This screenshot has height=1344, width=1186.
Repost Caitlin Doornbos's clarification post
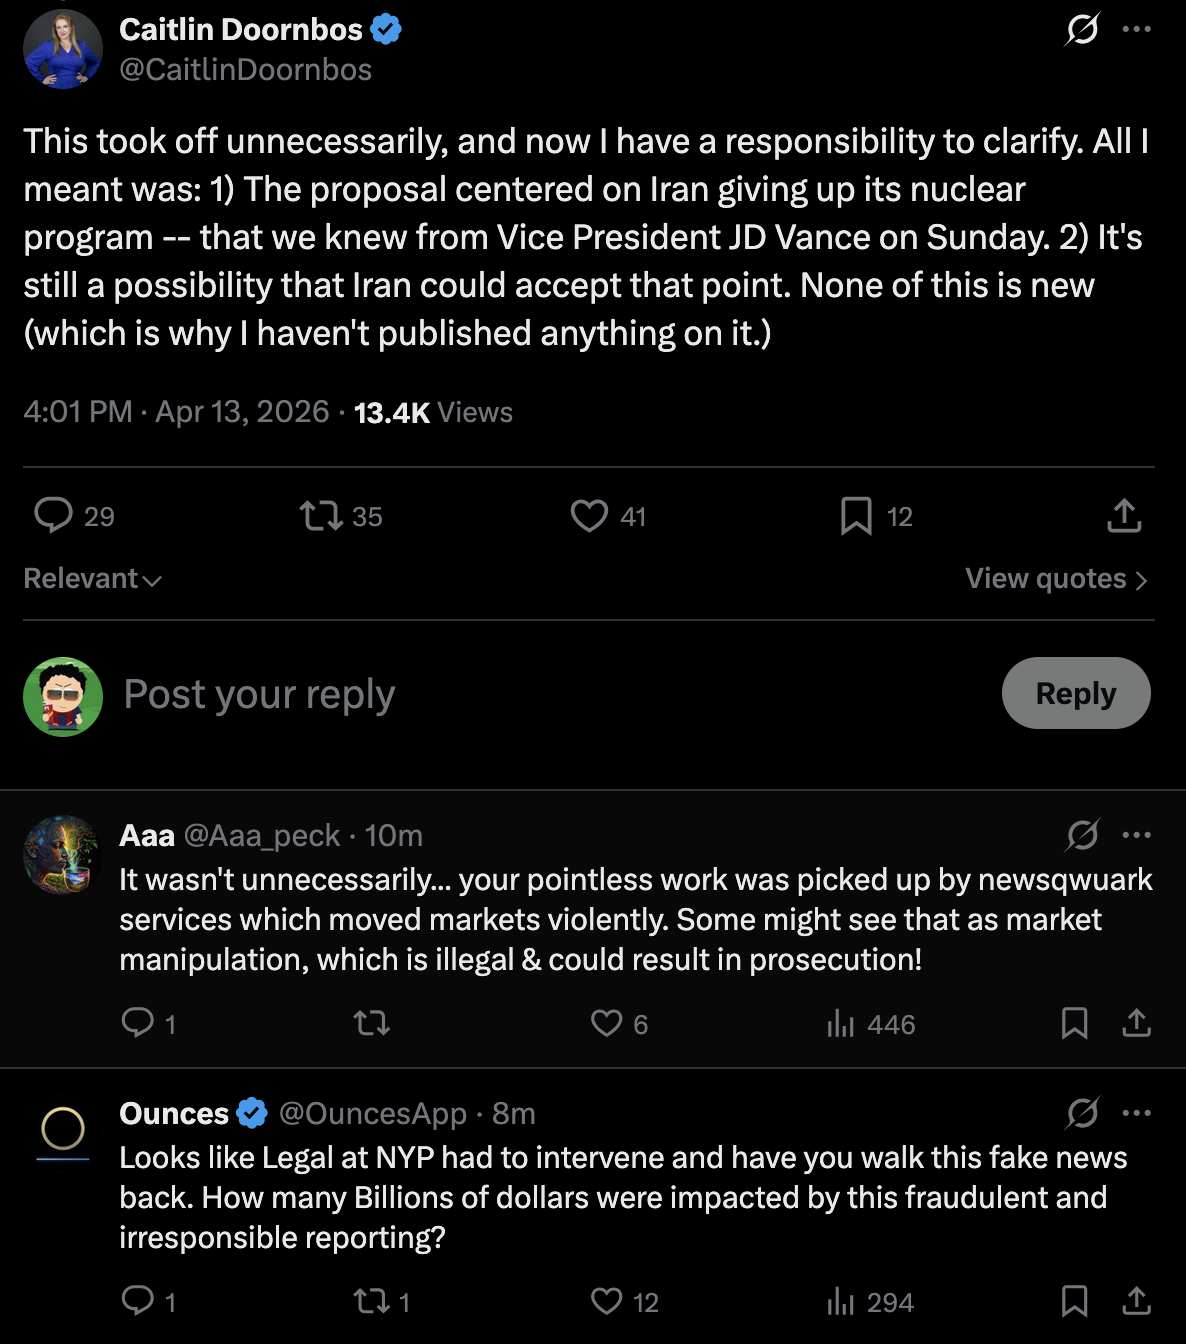coord(322,515)
